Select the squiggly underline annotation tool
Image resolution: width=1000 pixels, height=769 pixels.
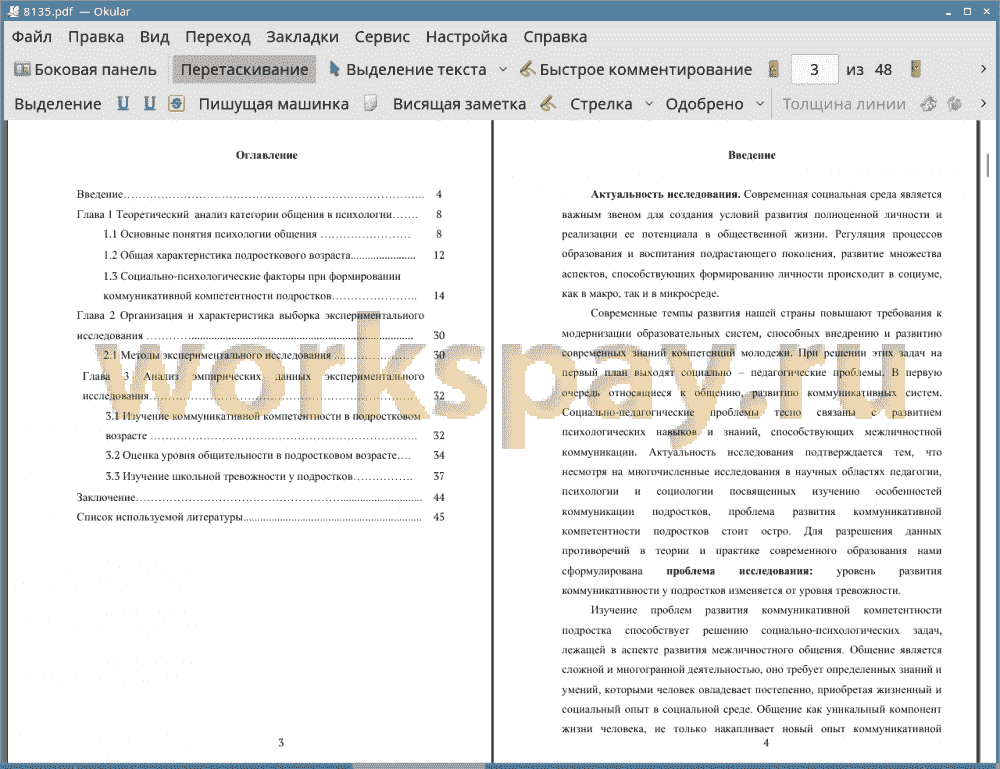click(149, 103)
